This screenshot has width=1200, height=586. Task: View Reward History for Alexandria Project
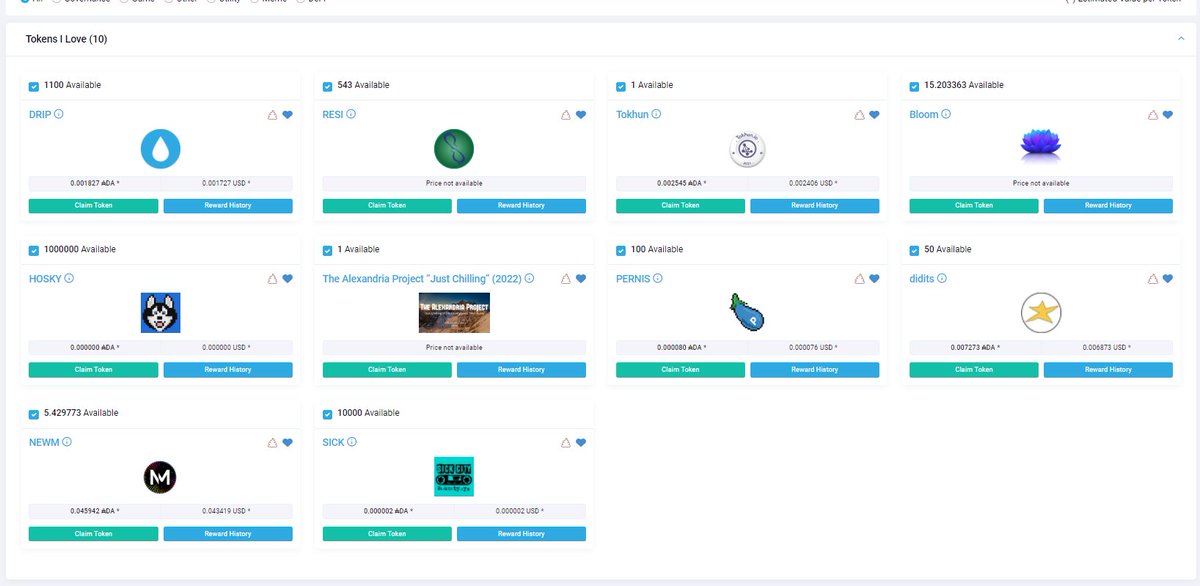tap(521, 370)
